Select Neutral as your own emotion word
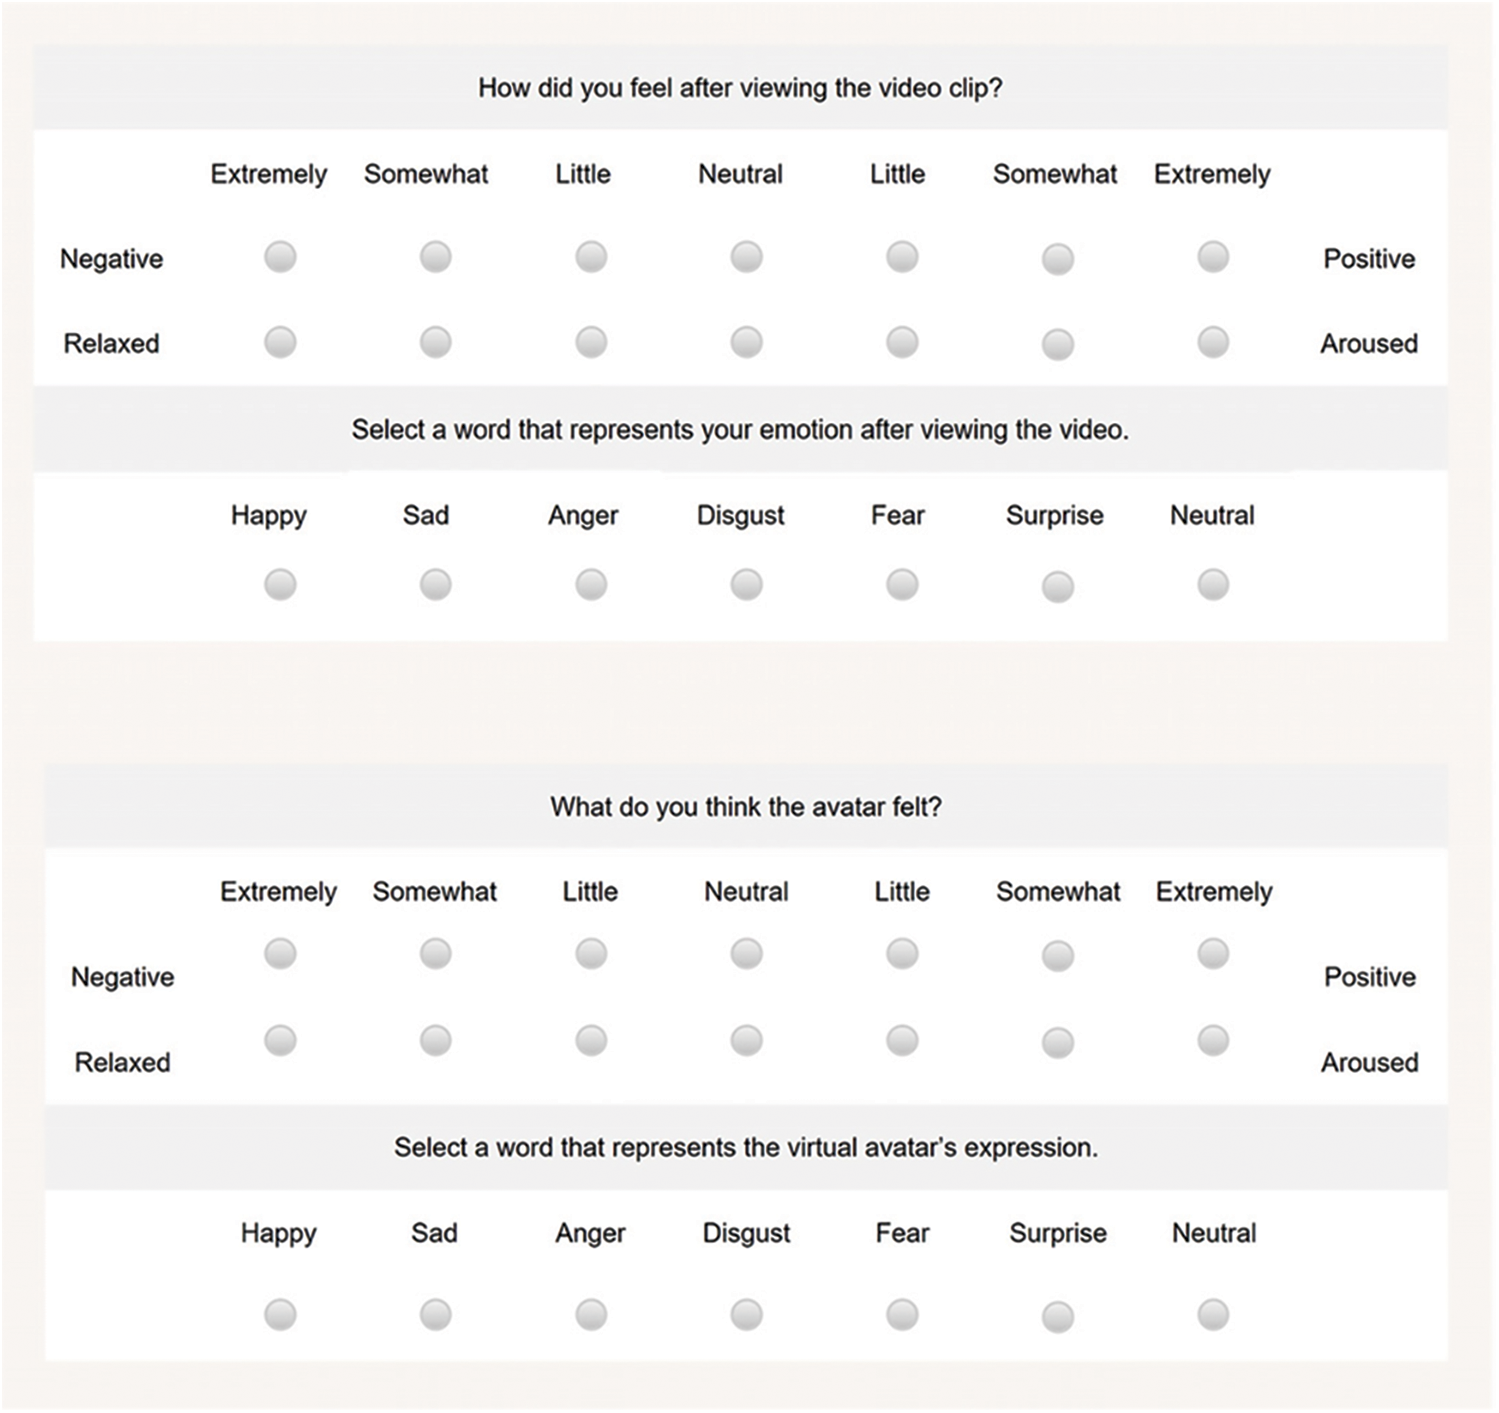 (1213, 584)
